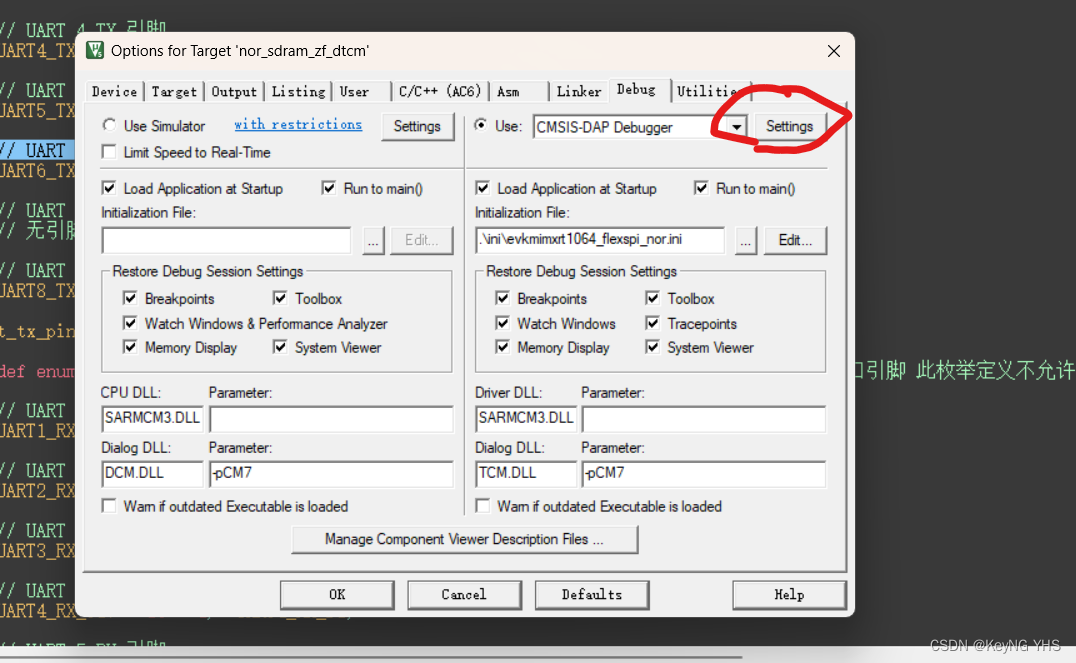Select the "Use Simulator" radio button
Viewport: 1076px width, 663px height.
[x=108, y=126]
